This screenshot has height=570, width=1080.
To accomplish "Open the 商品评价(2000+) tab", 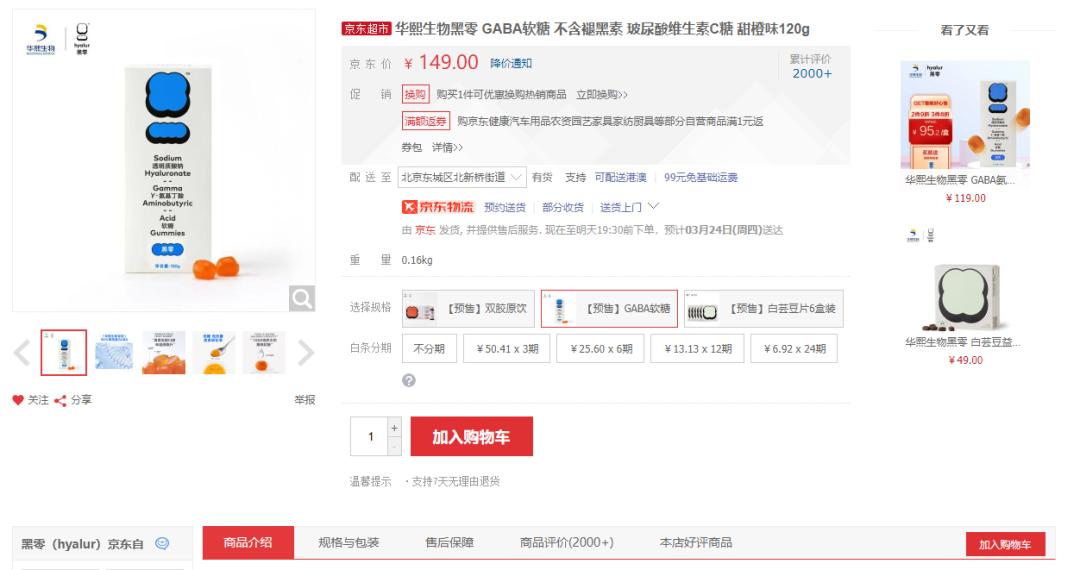I will [x=566, y=542].
